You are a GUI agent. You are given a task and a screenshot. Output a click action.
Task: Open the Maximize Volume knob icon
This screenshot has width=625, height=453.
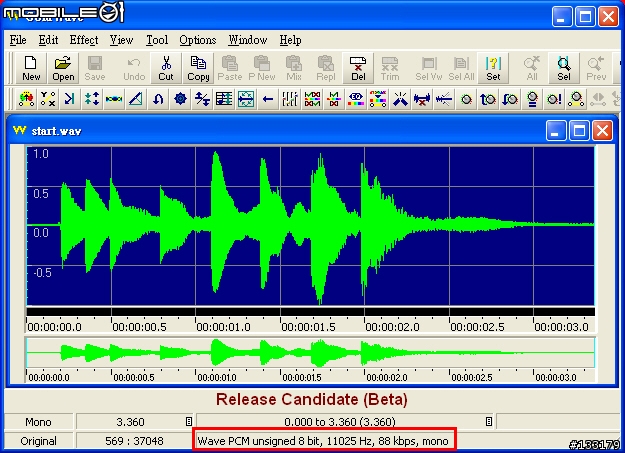(554, 99)
